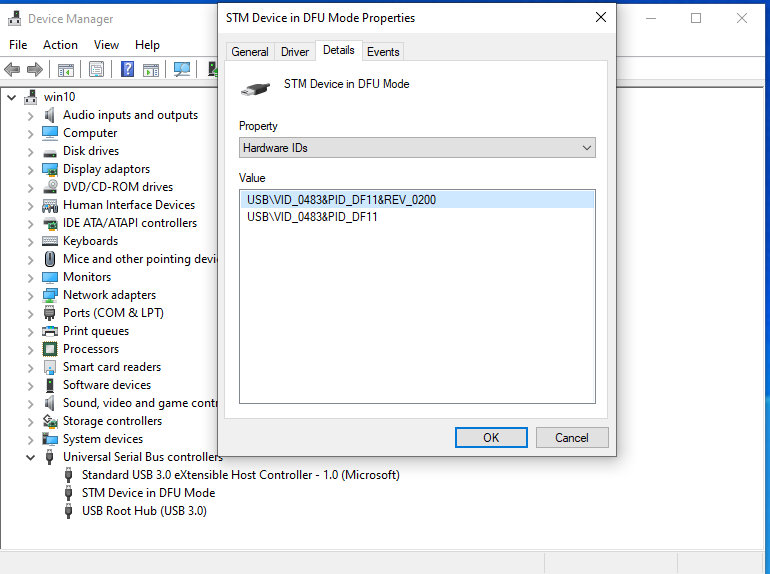
Task: Click the Human Interface Devices icon
Action: click(50, 205)
